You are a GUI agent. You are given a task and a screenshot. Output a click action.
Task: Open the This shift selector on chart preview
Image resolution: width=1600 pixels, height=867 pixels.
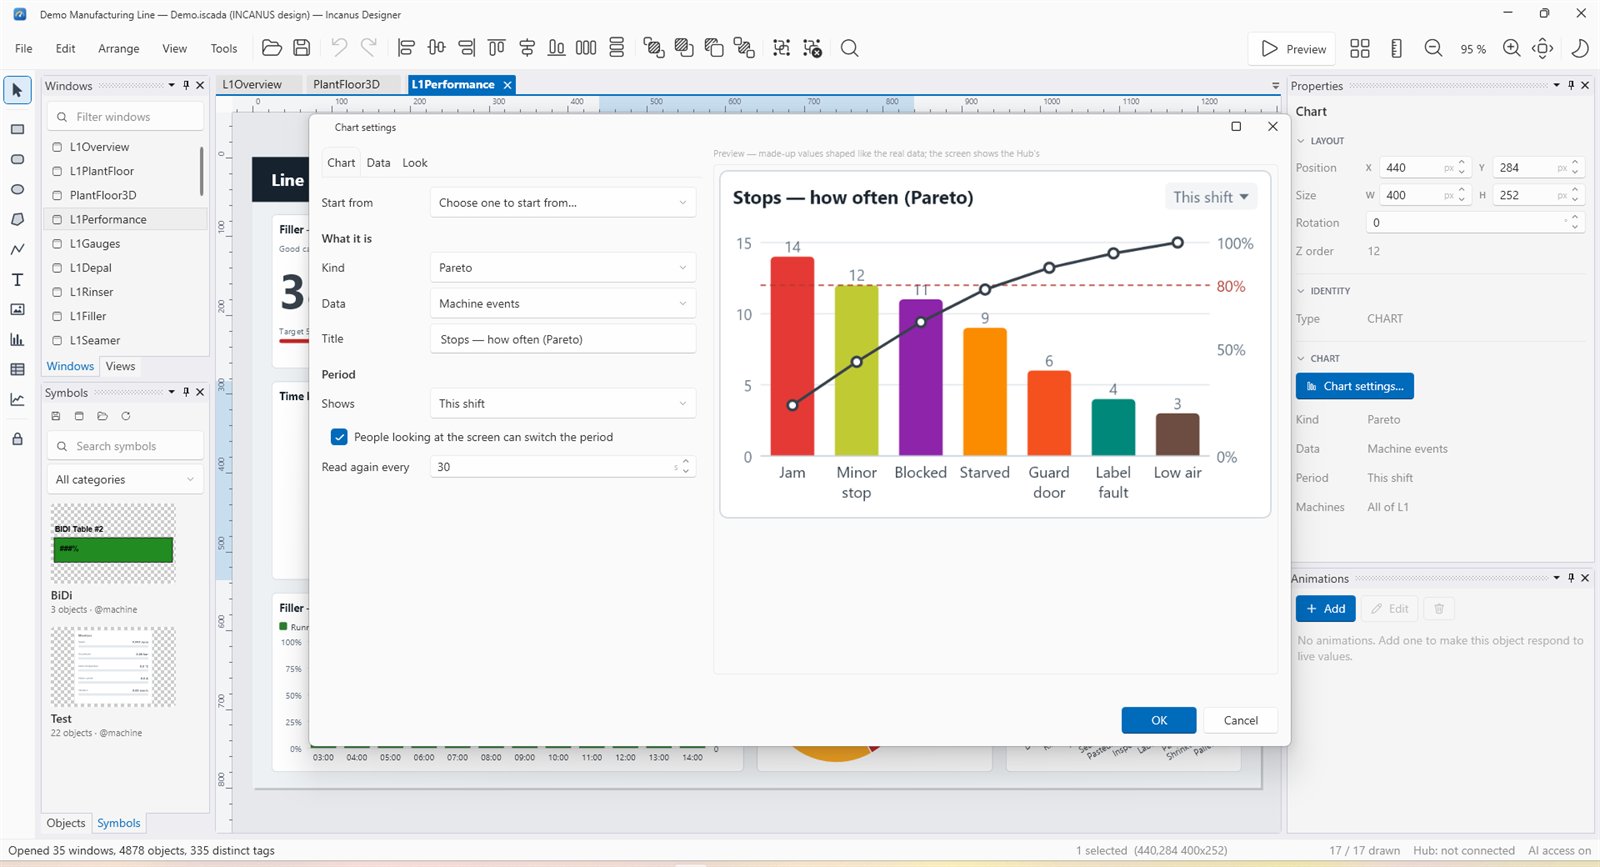pos(1211,197)
